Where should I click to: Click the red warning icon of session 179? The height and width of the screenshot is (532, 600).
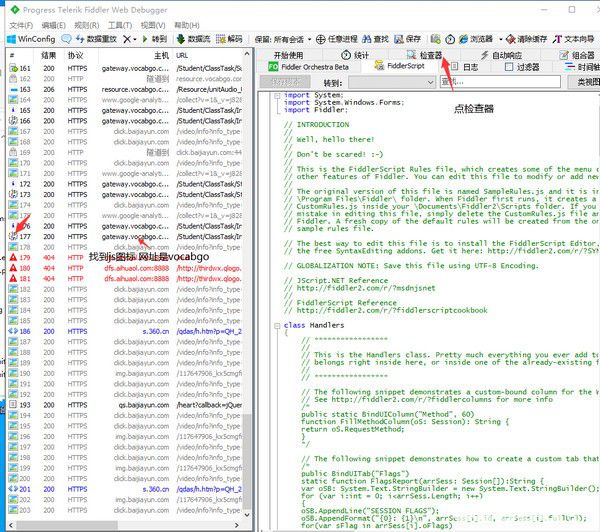point(13,258)
